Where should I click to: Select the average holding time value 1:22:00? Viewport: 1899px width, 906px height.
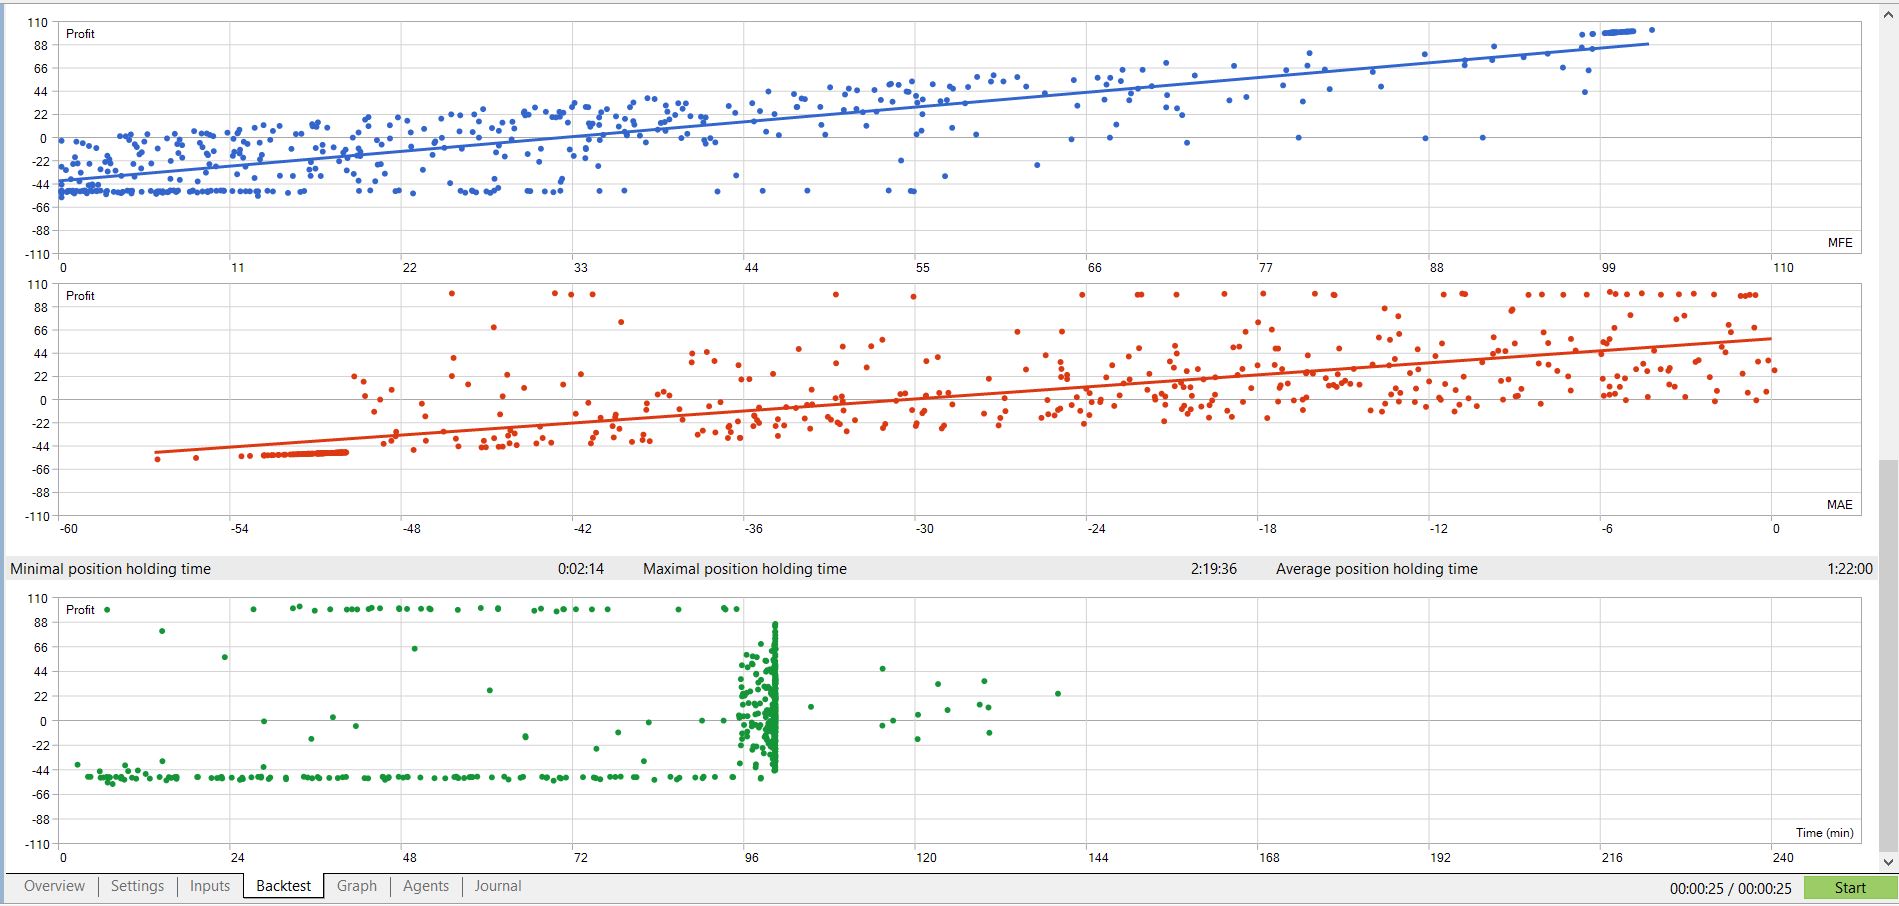1850,569
